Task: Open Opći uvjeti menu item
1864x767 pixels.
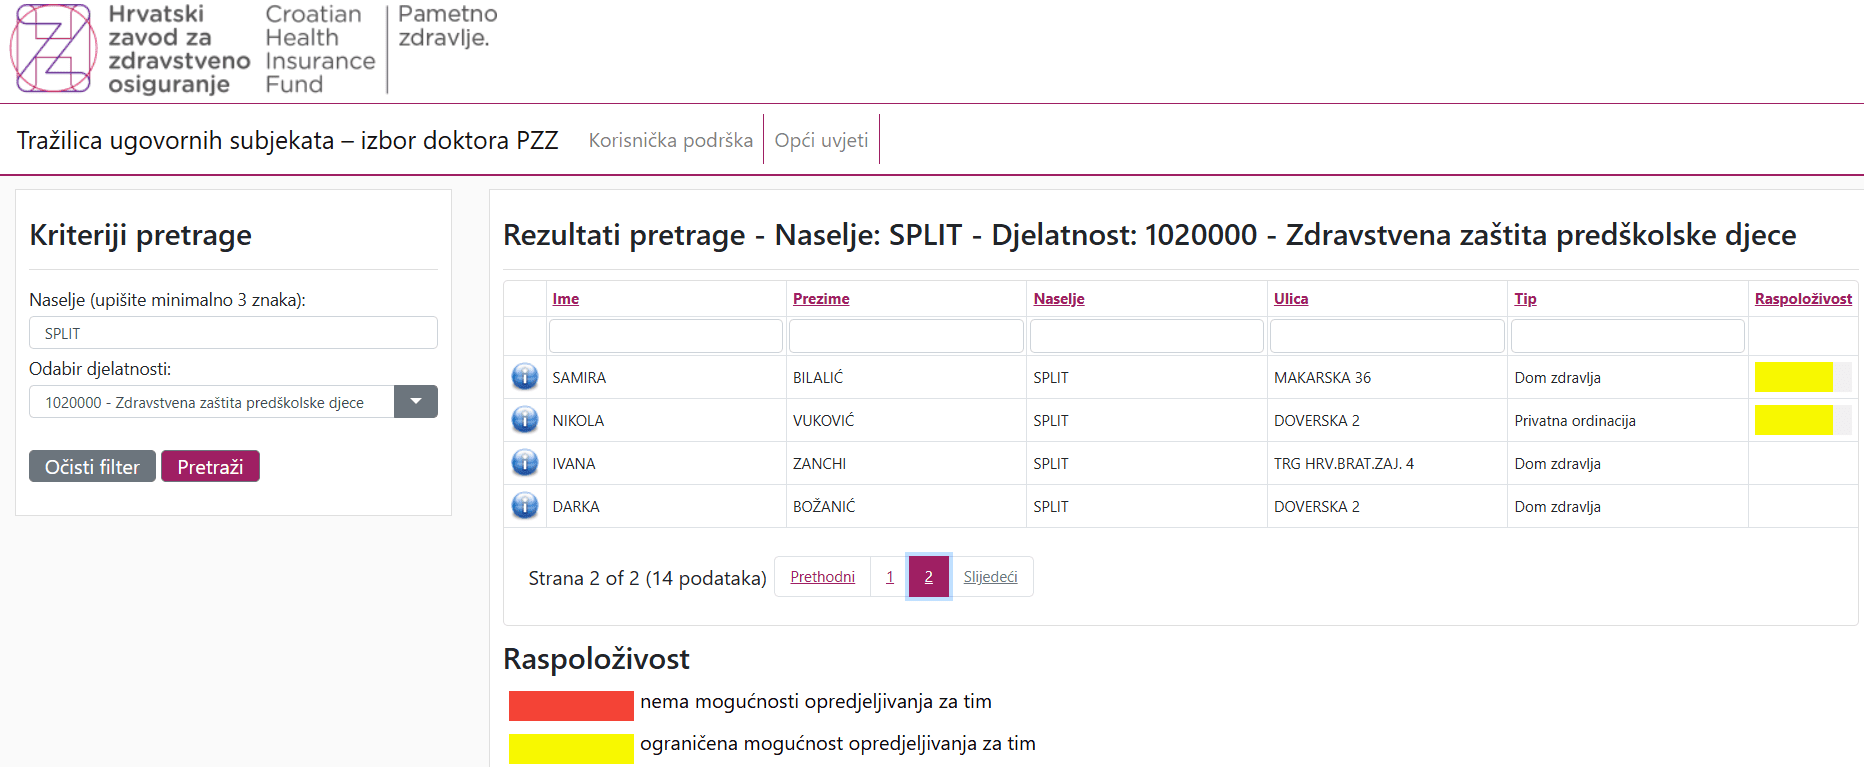Action: coord(821,140)
